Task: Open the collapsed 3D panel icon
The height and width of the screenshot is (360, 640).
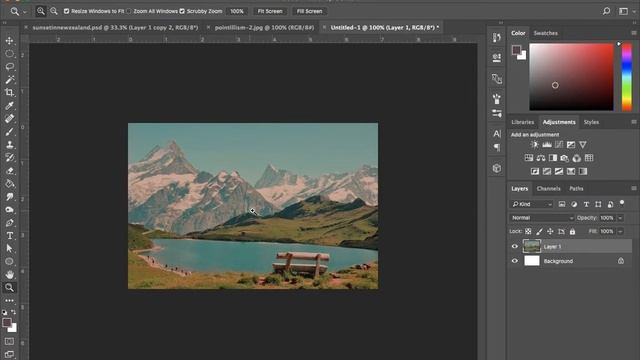Action: coord(497,168)
